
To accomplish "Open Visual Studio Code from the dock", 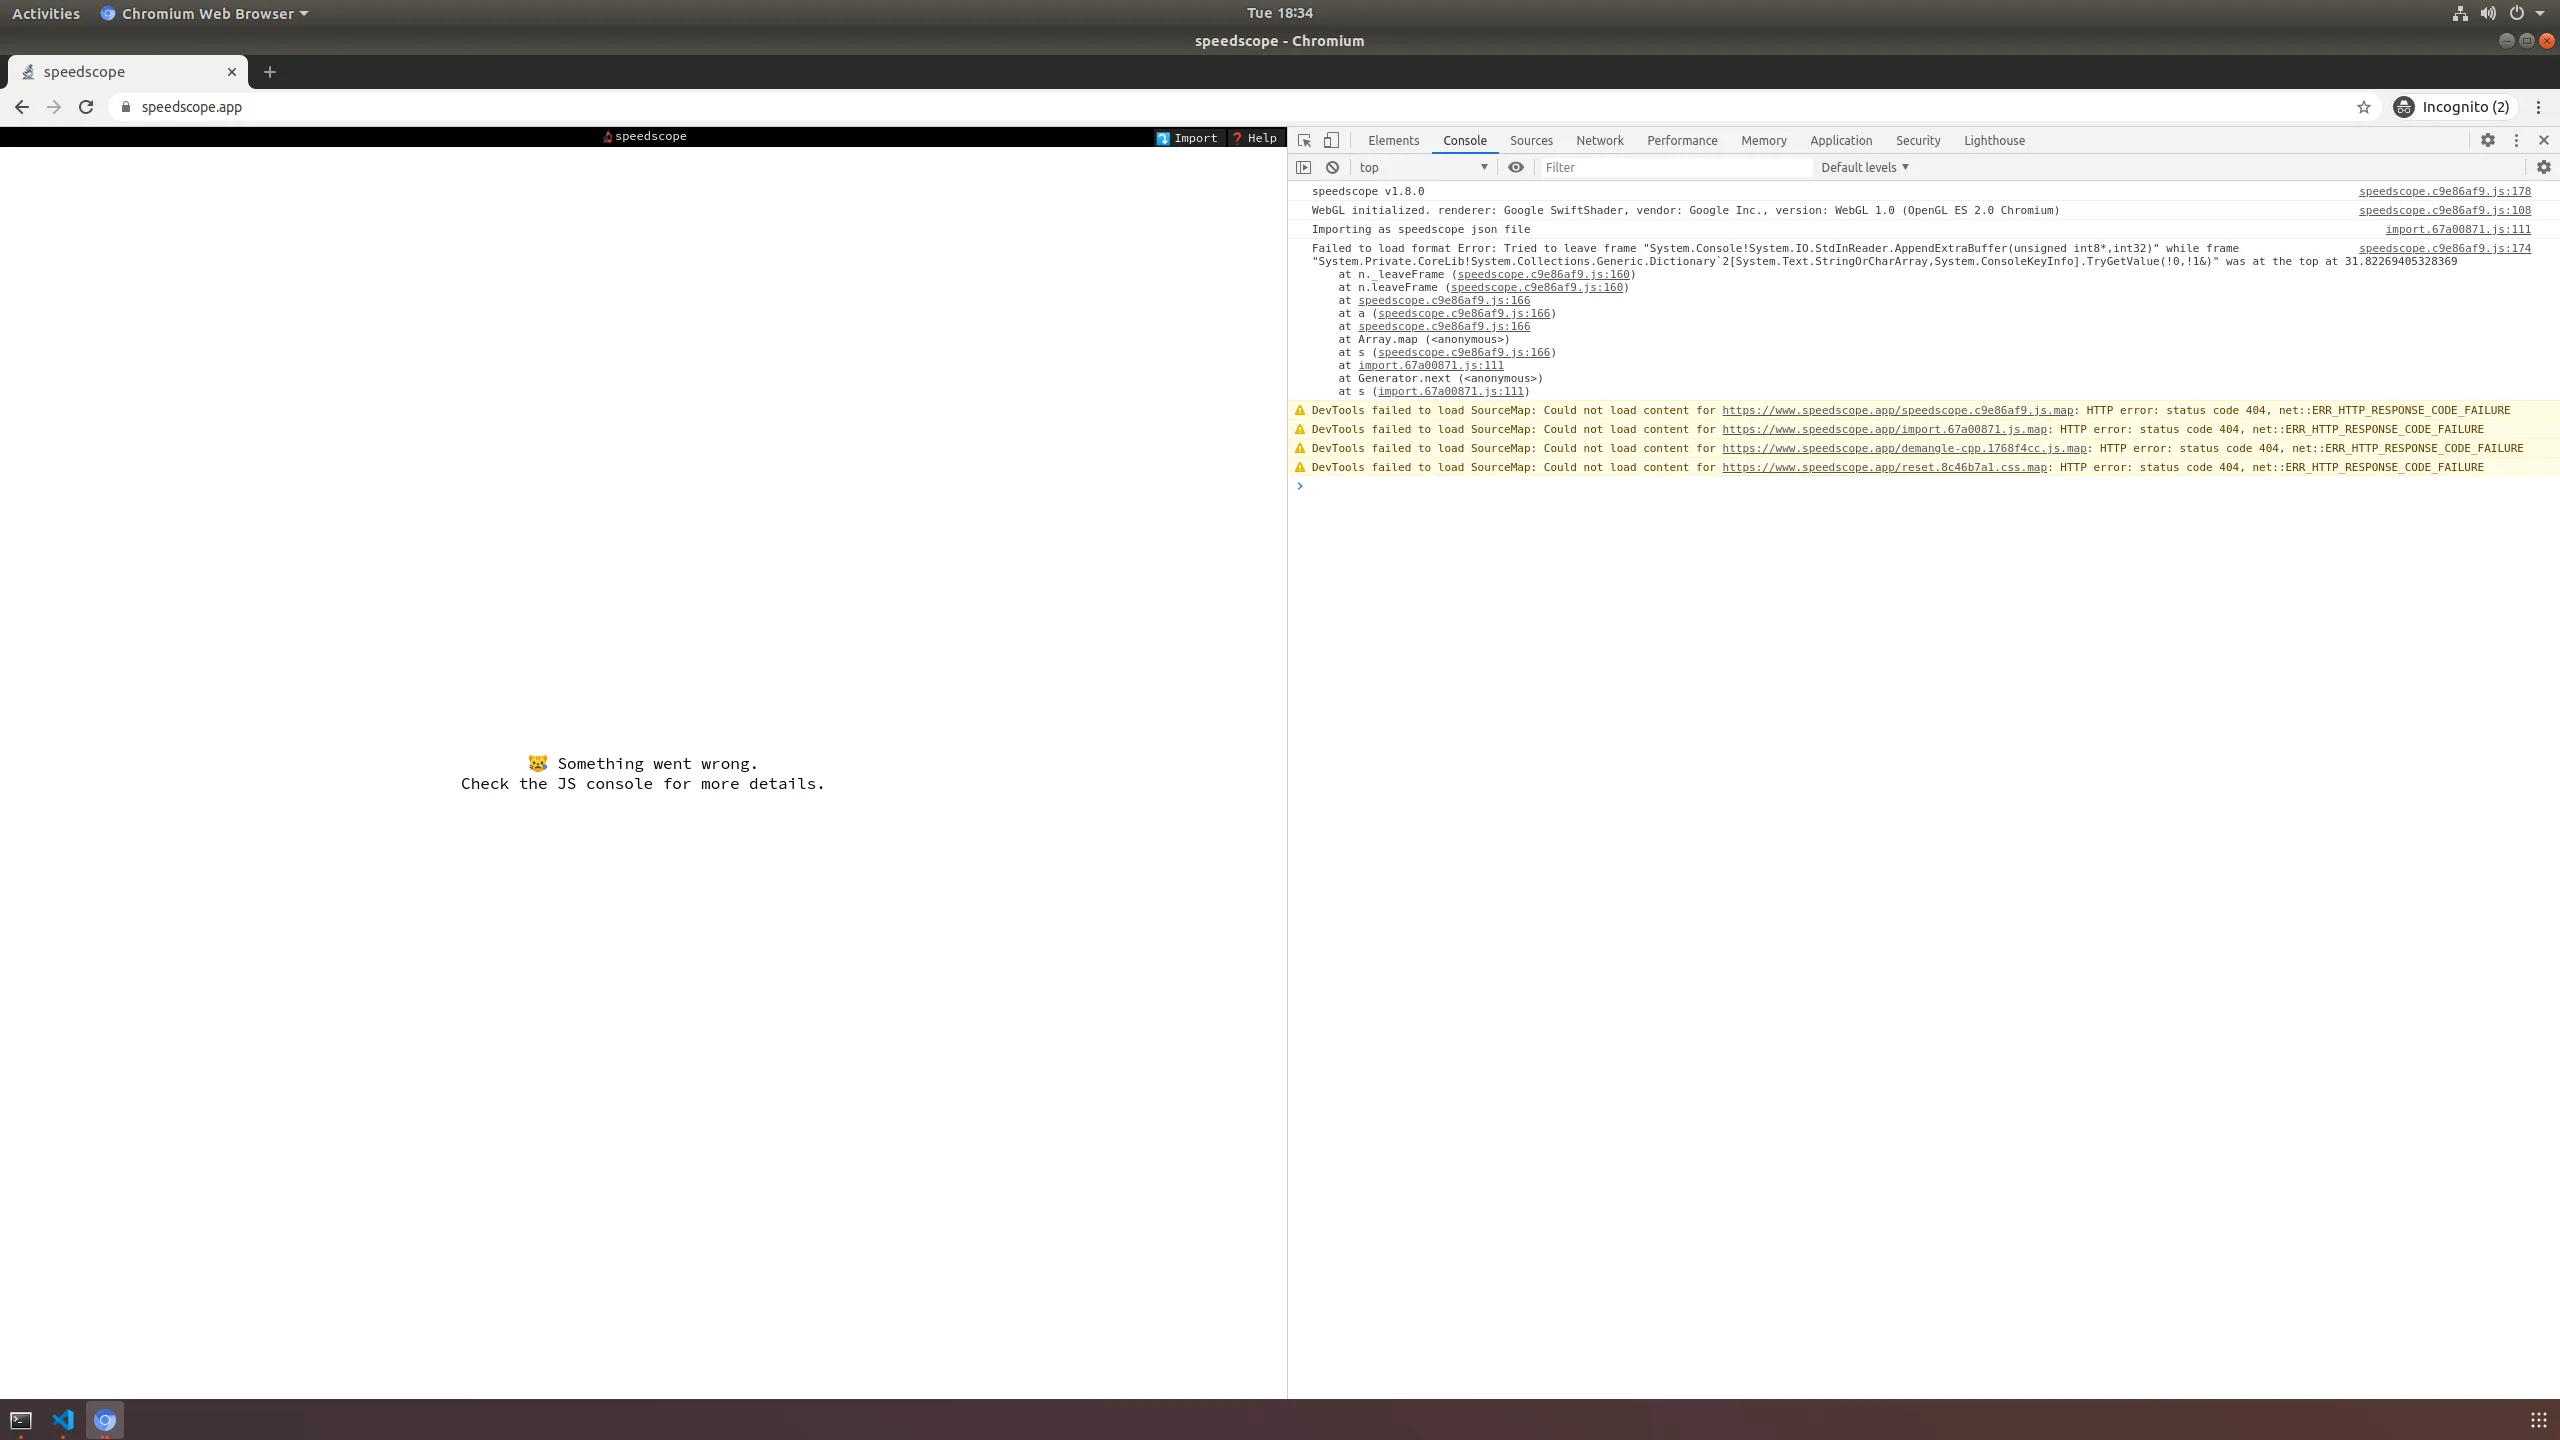I will tap(63, 1420).
